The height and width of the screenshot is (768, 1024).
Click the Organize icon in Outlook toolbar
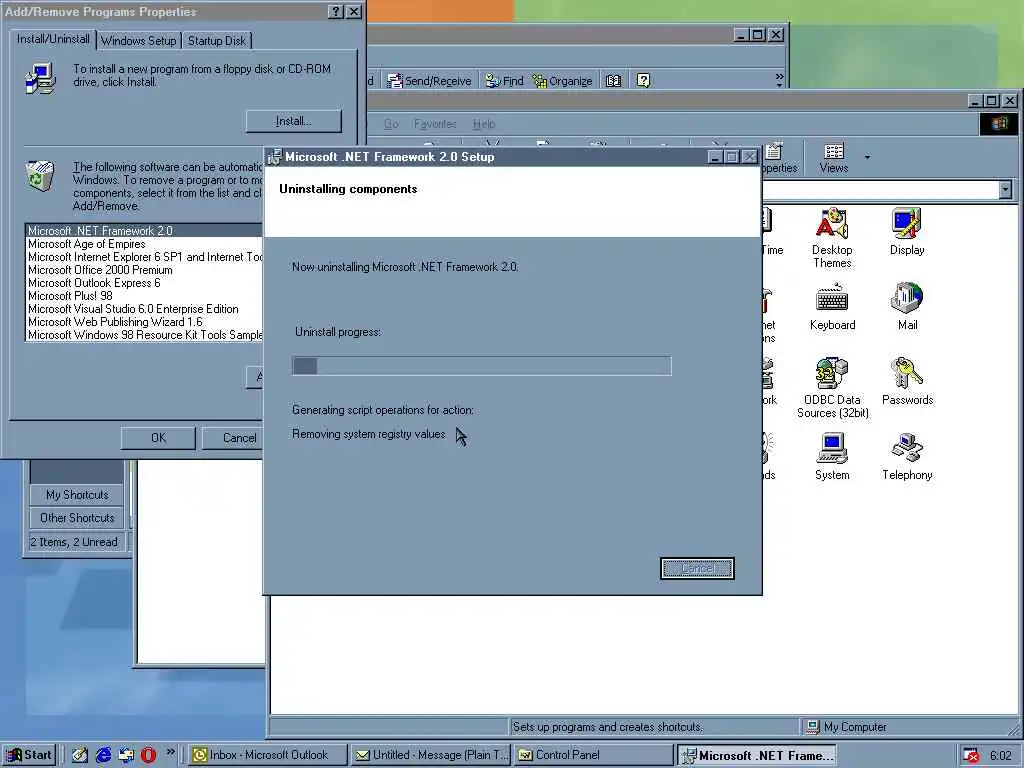(562, 80)
